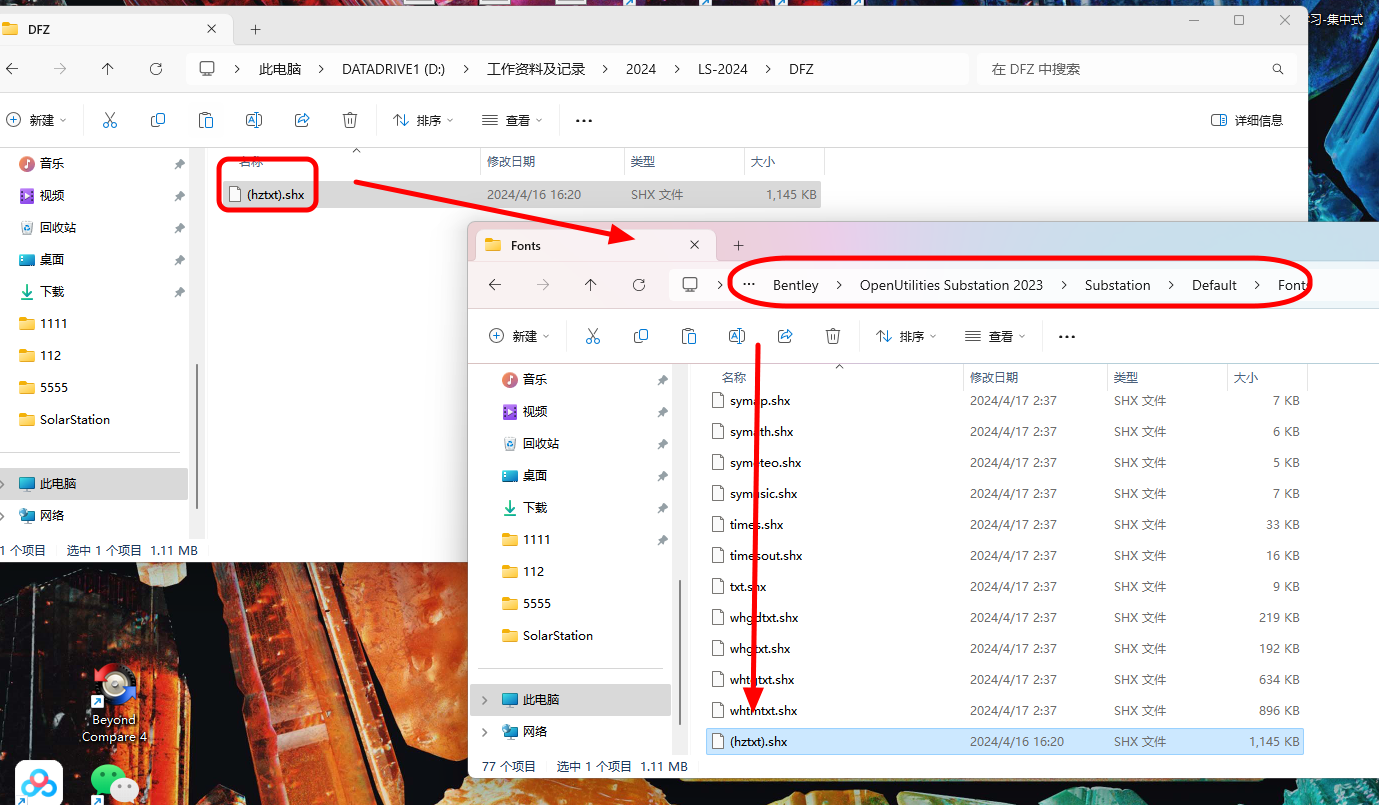Close the Fonts tab

[x=695, y=245]
